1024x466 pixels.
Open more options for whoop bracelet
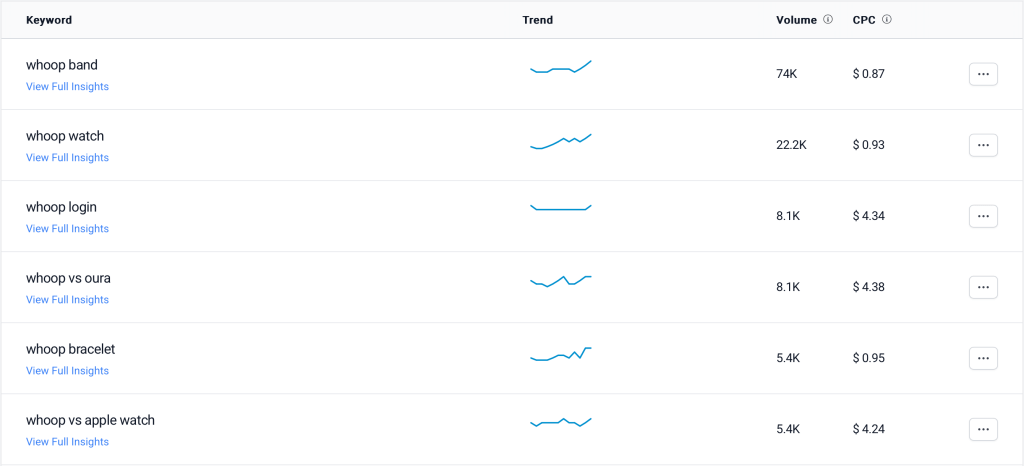tap(983, 358)
